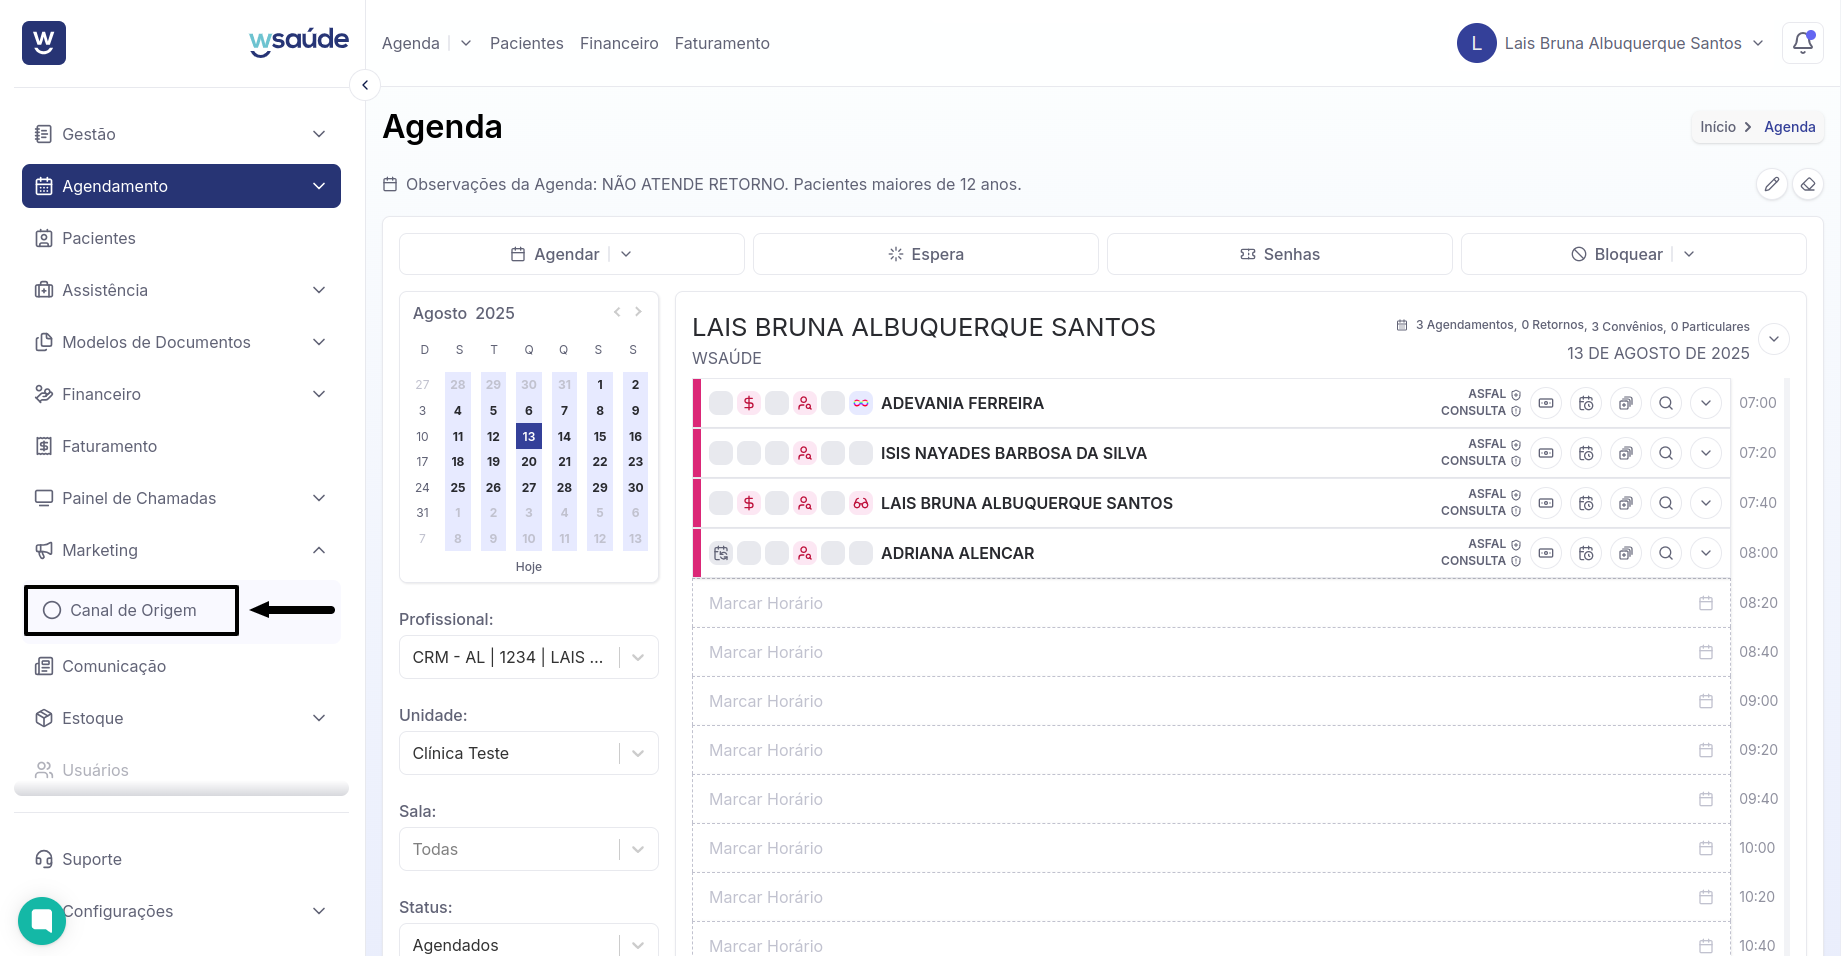Open the Unidade dropdown showing Clínica Teste
This screenshot has height=956, width=1841.
coord(528,753)
